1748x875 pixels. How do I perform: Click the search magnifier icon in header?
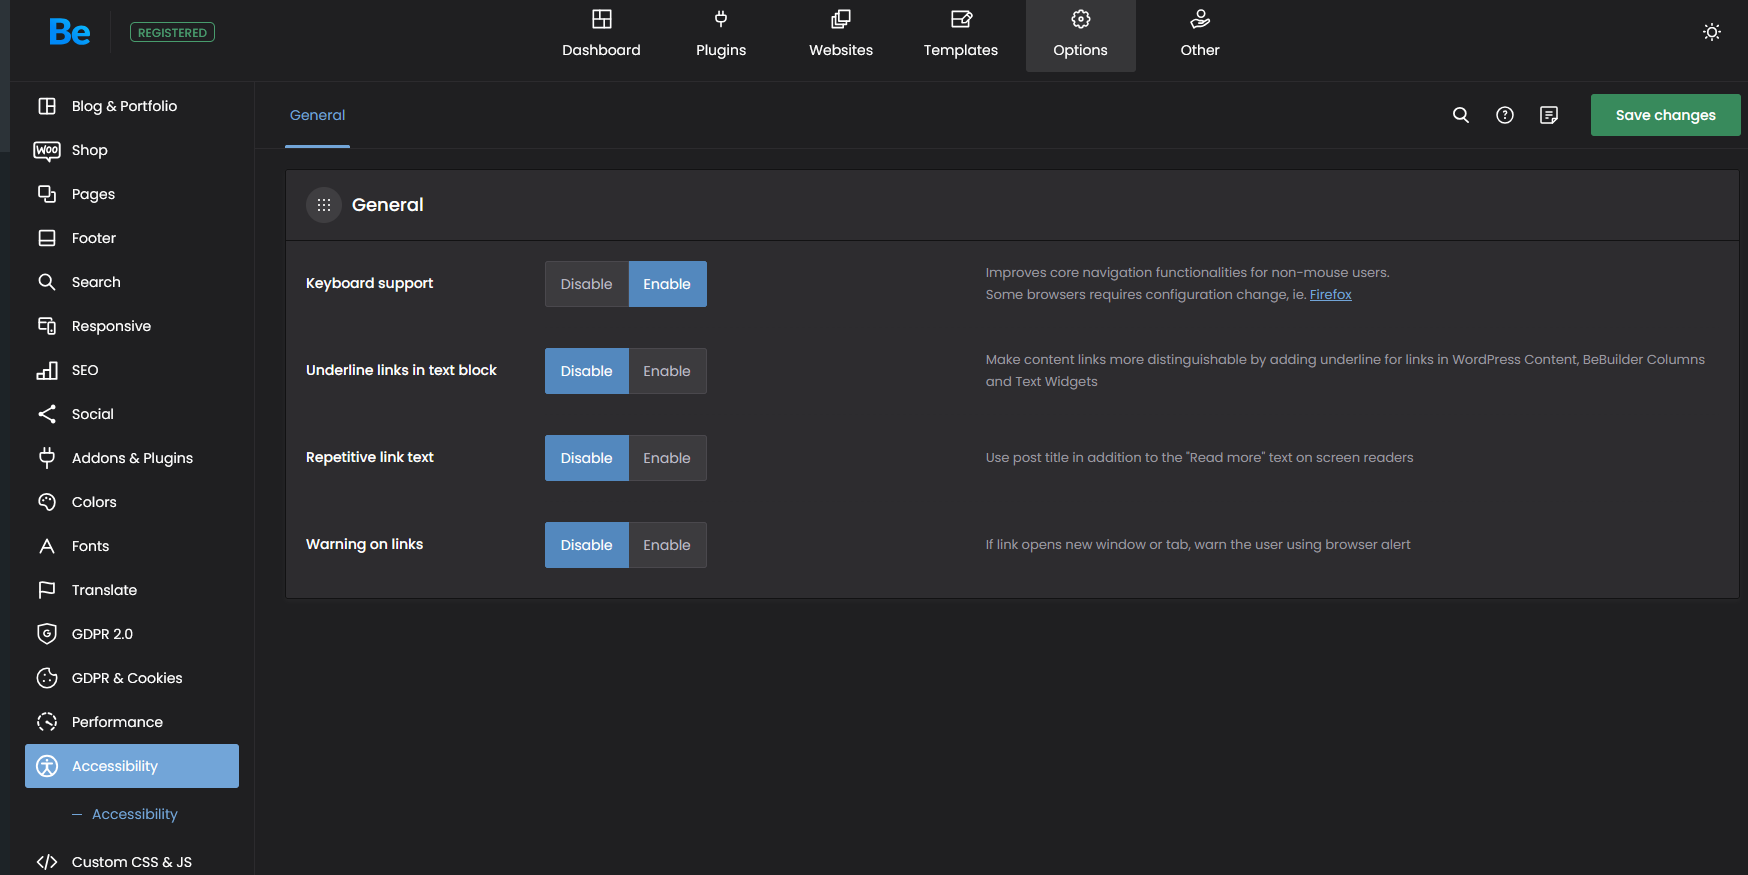click(1461, 115)
